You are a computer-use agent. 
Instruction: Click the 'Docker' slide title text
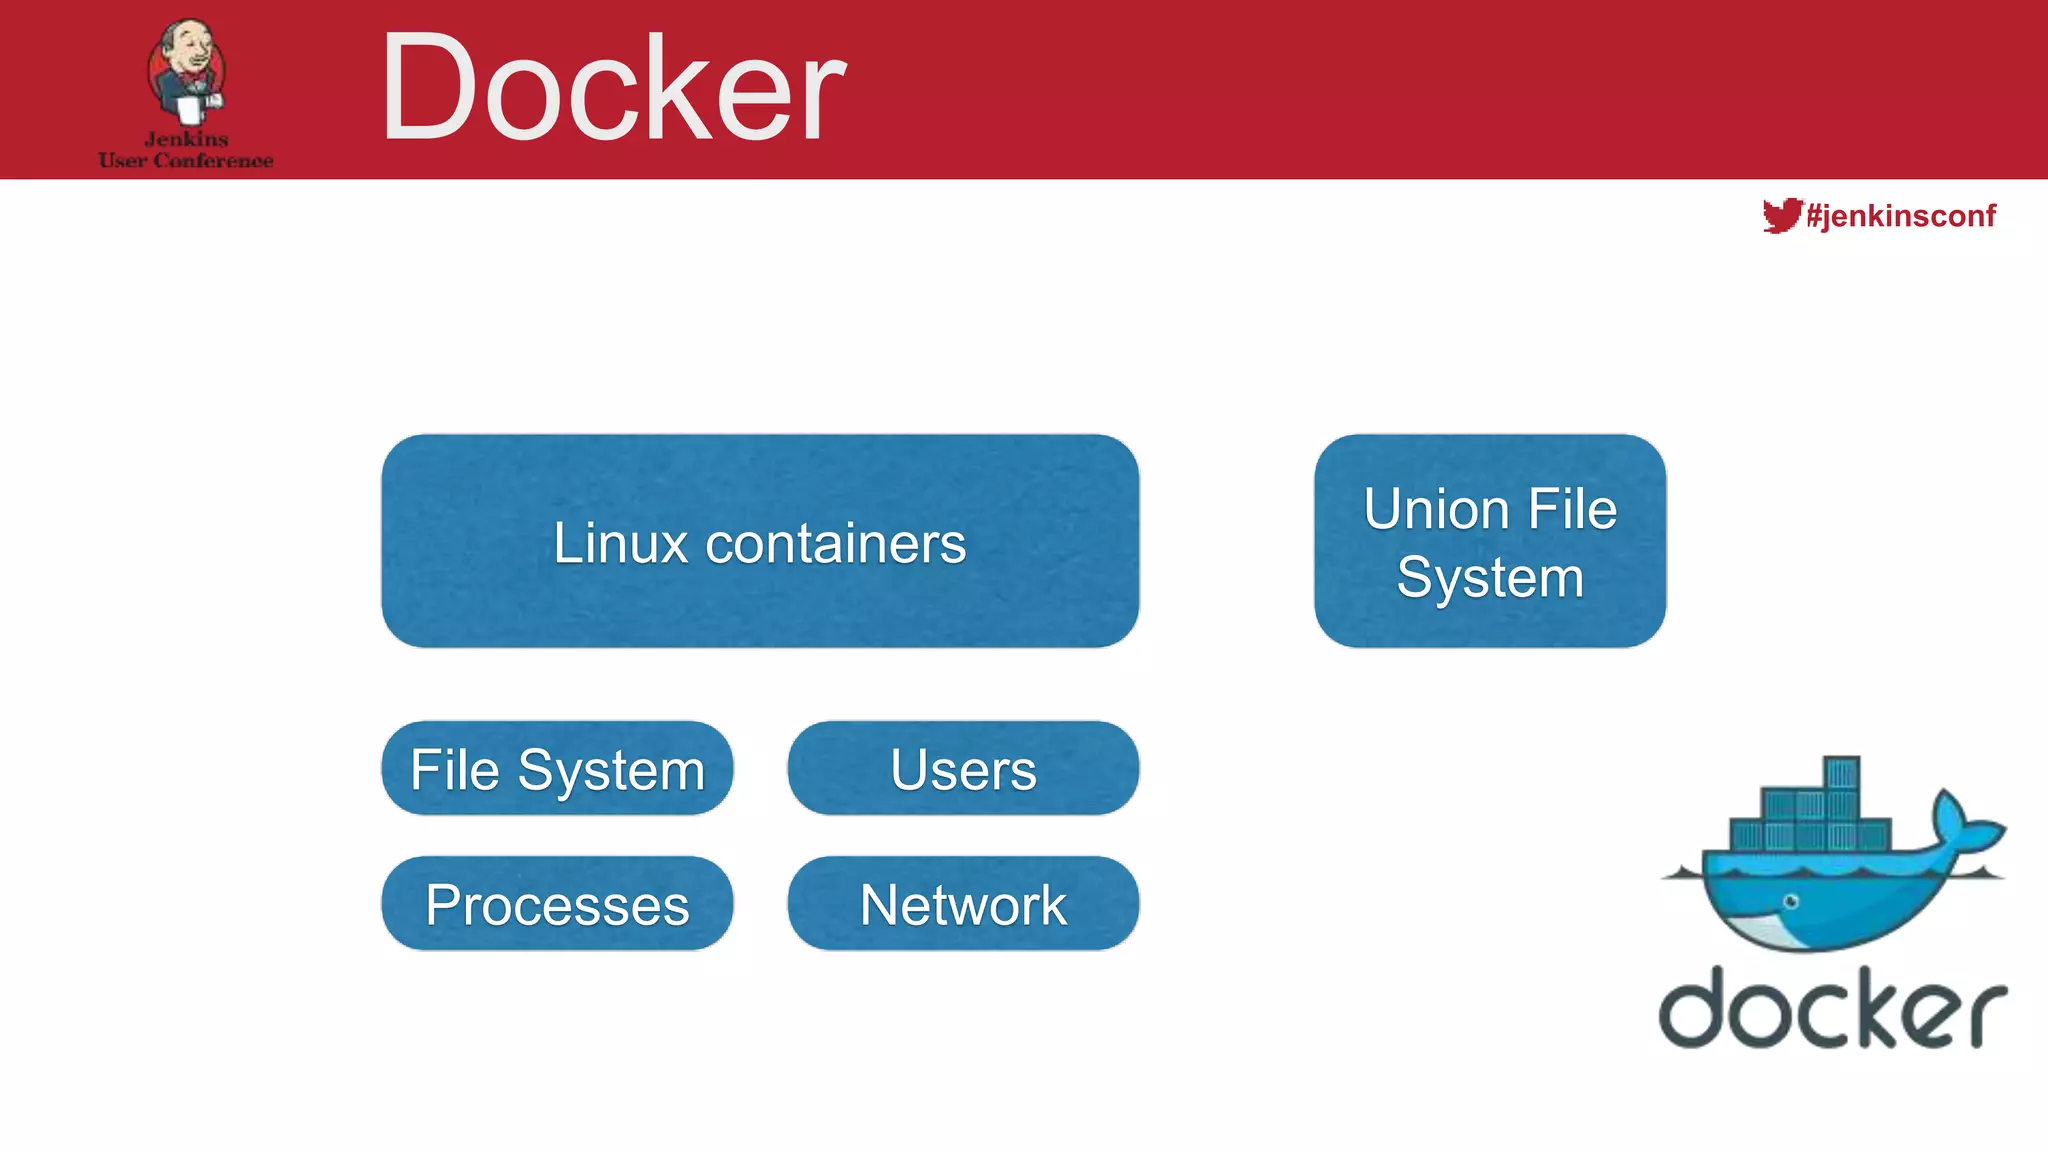[x=612, y=88]
